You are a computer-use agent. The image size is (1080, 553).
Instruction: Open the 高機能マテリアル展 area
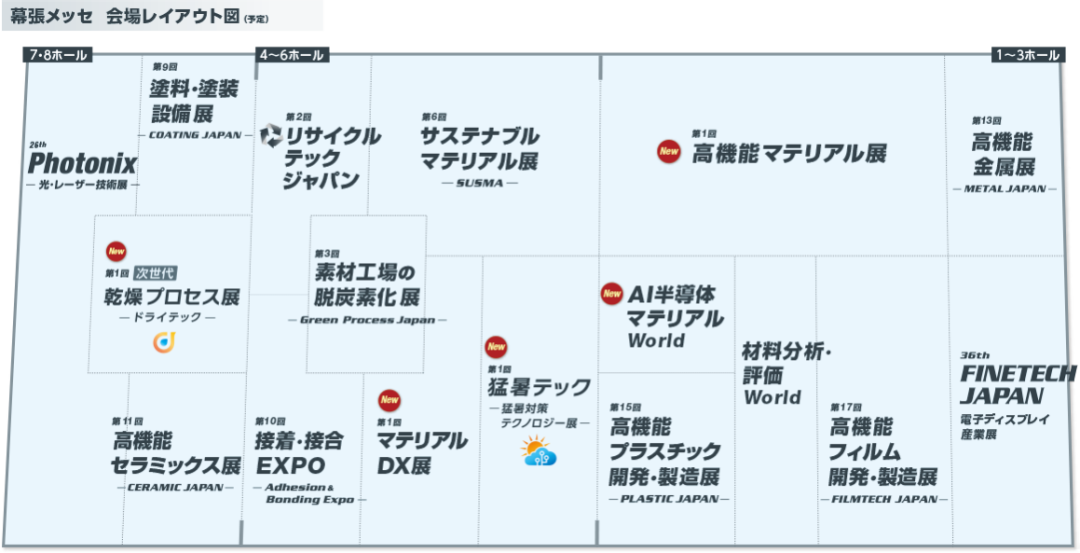pos(789,153)
